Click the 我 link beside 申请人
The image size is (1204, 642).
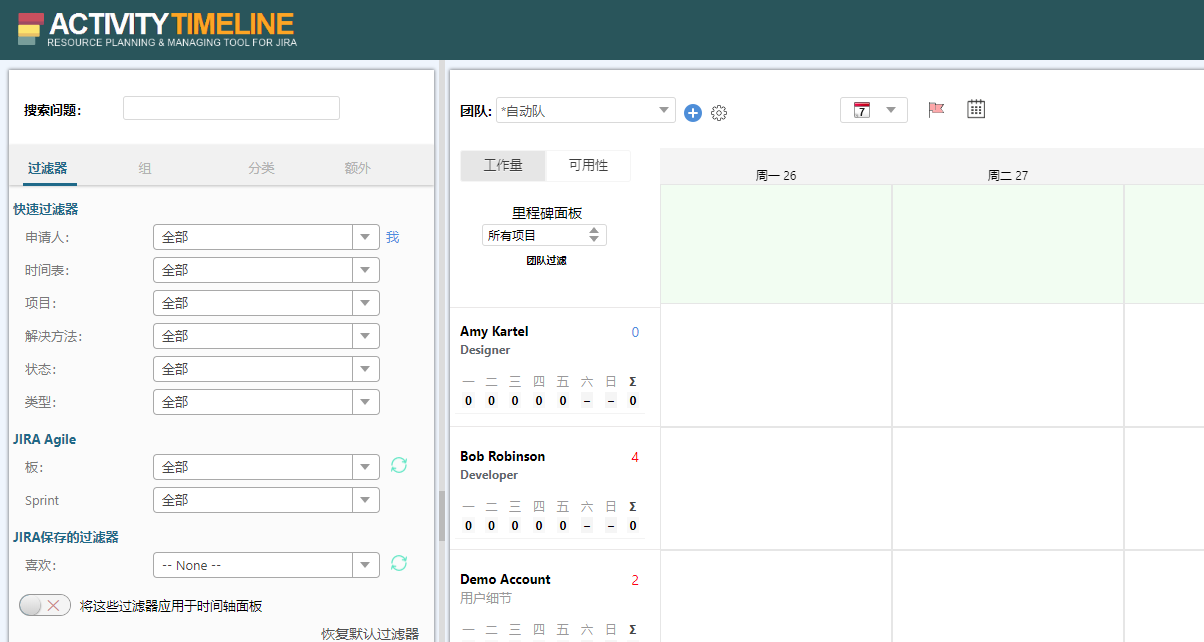392,237
